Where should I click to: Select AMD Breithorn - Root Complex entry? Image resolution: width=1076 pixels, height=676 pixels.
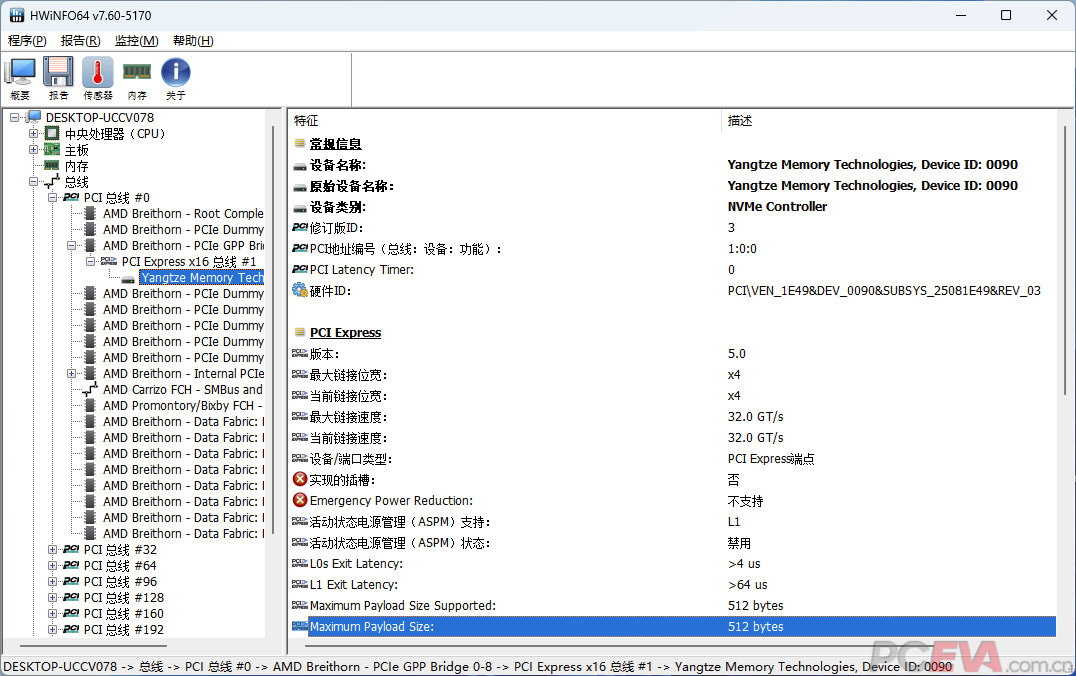183,213
